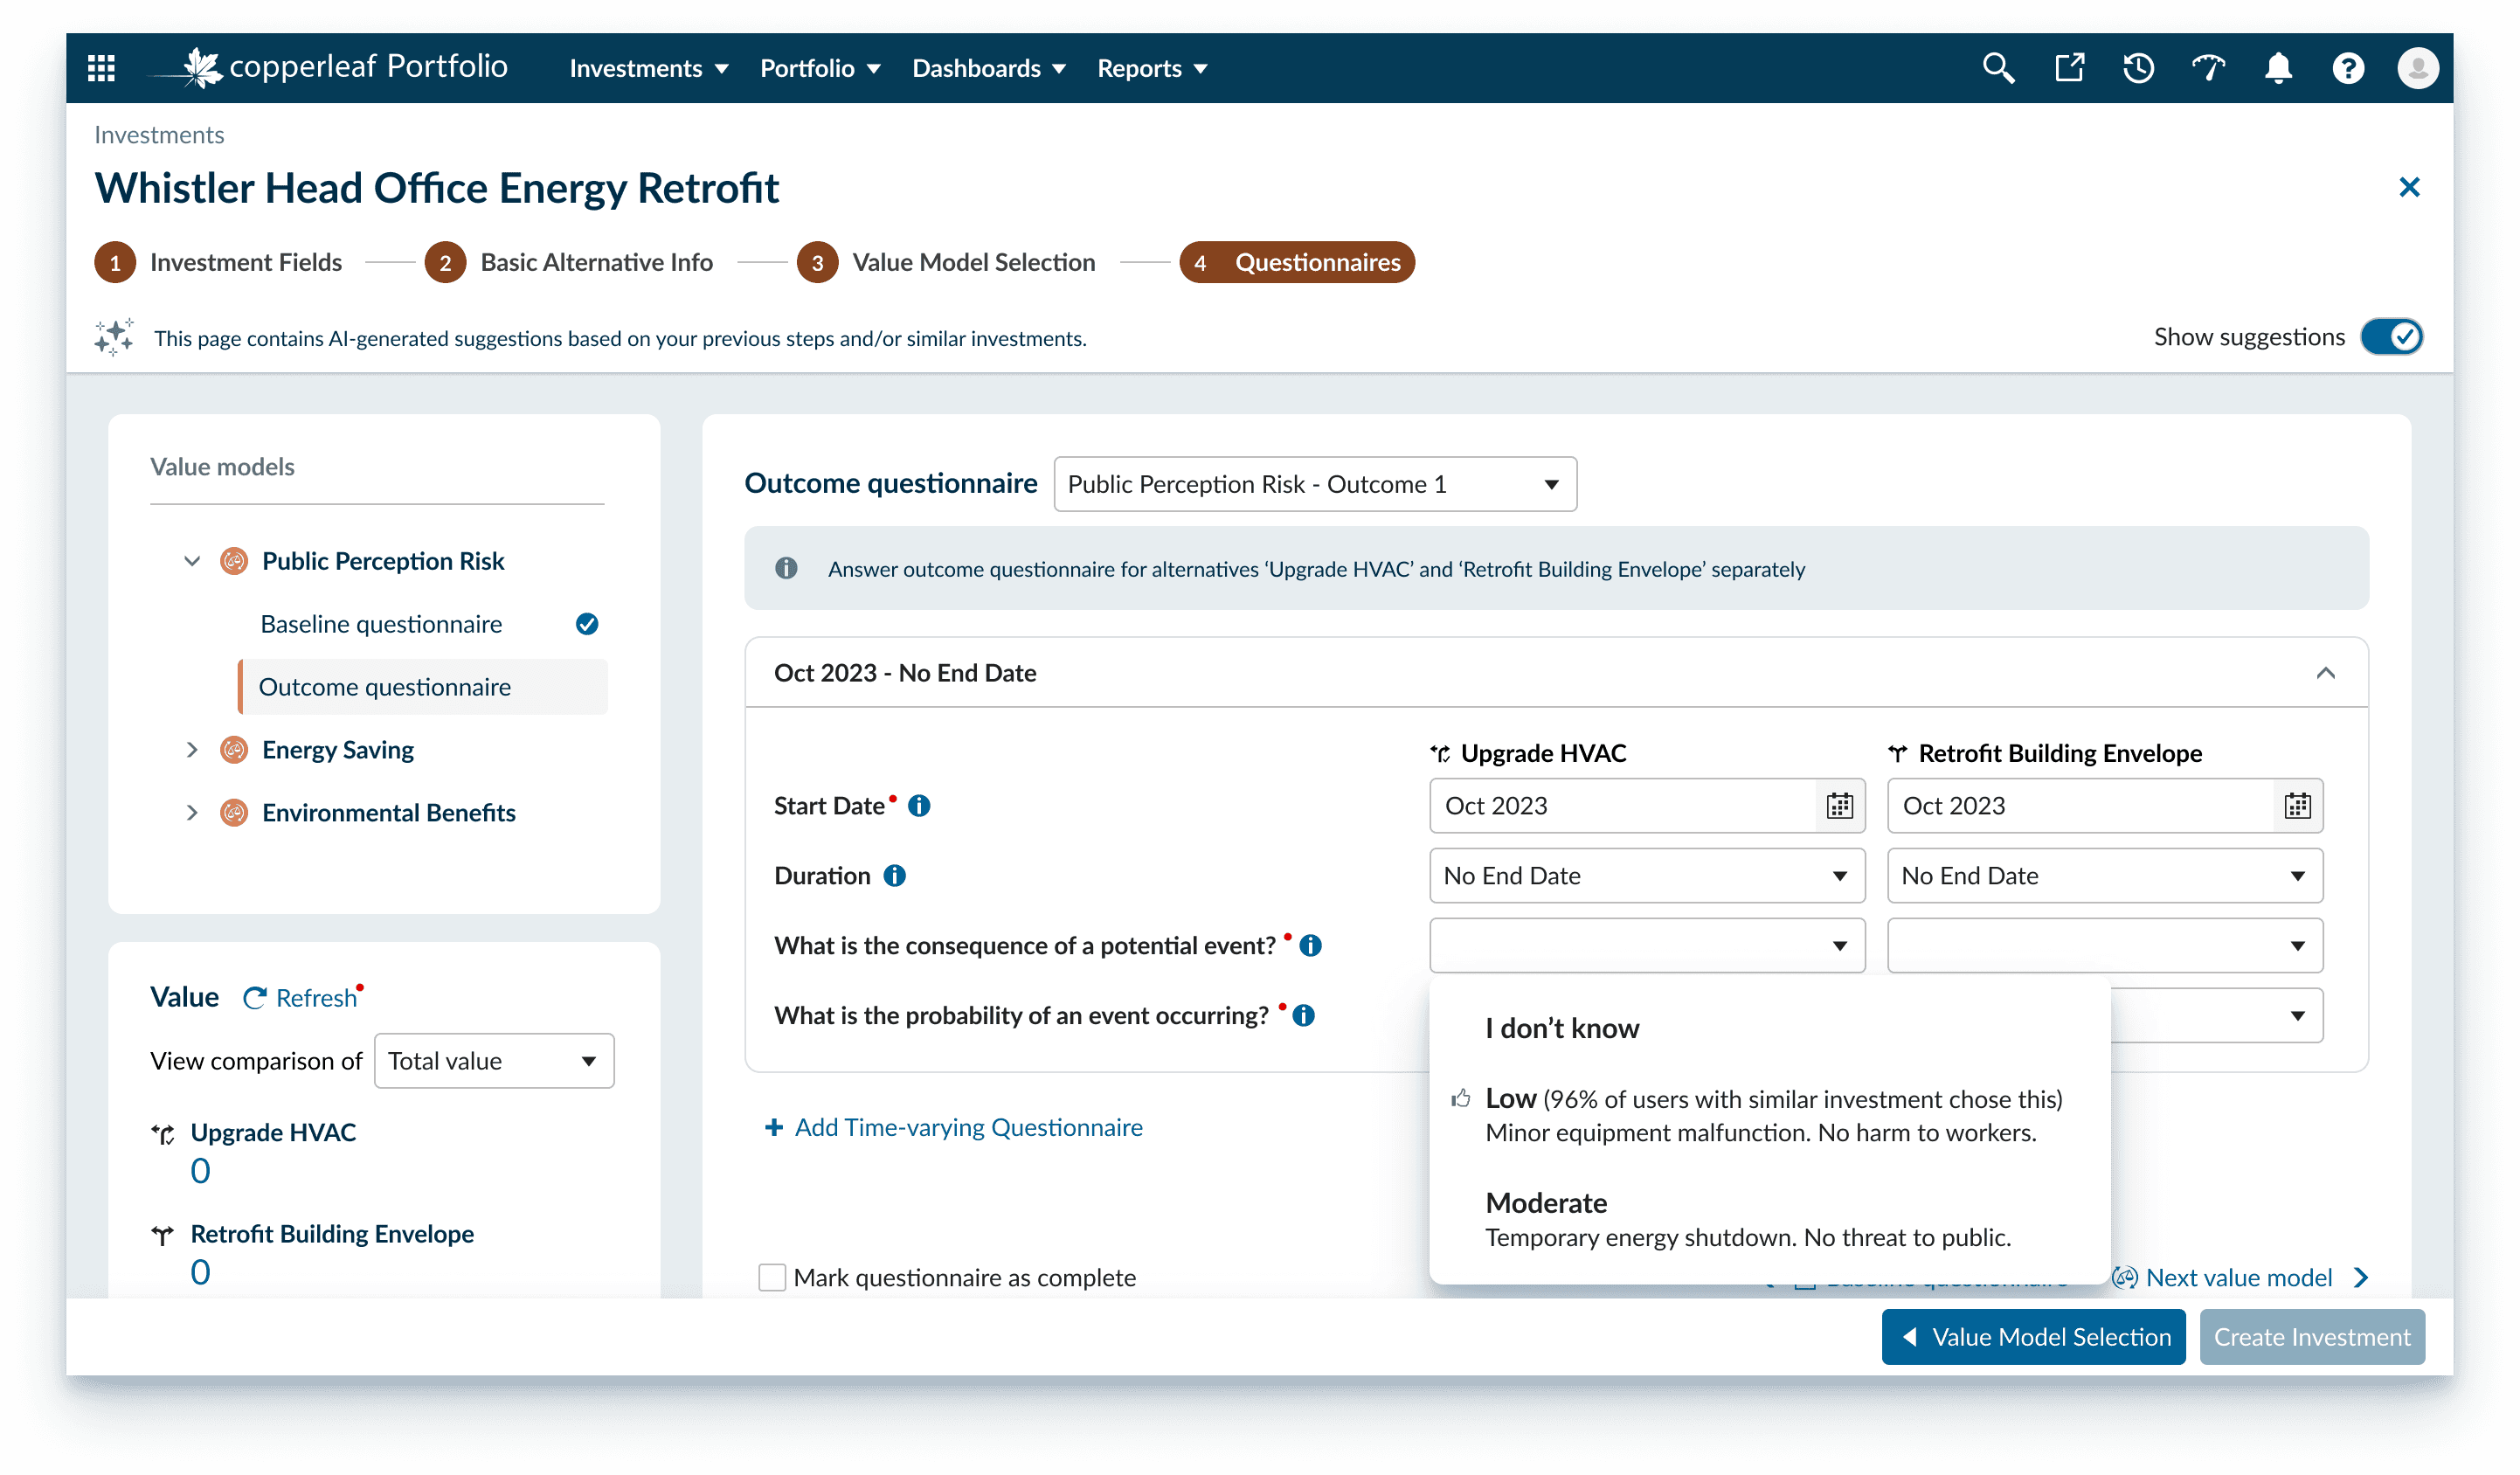Open the Total value comparison dropdown
2520x1475 pixels.
pos(493,1061)
